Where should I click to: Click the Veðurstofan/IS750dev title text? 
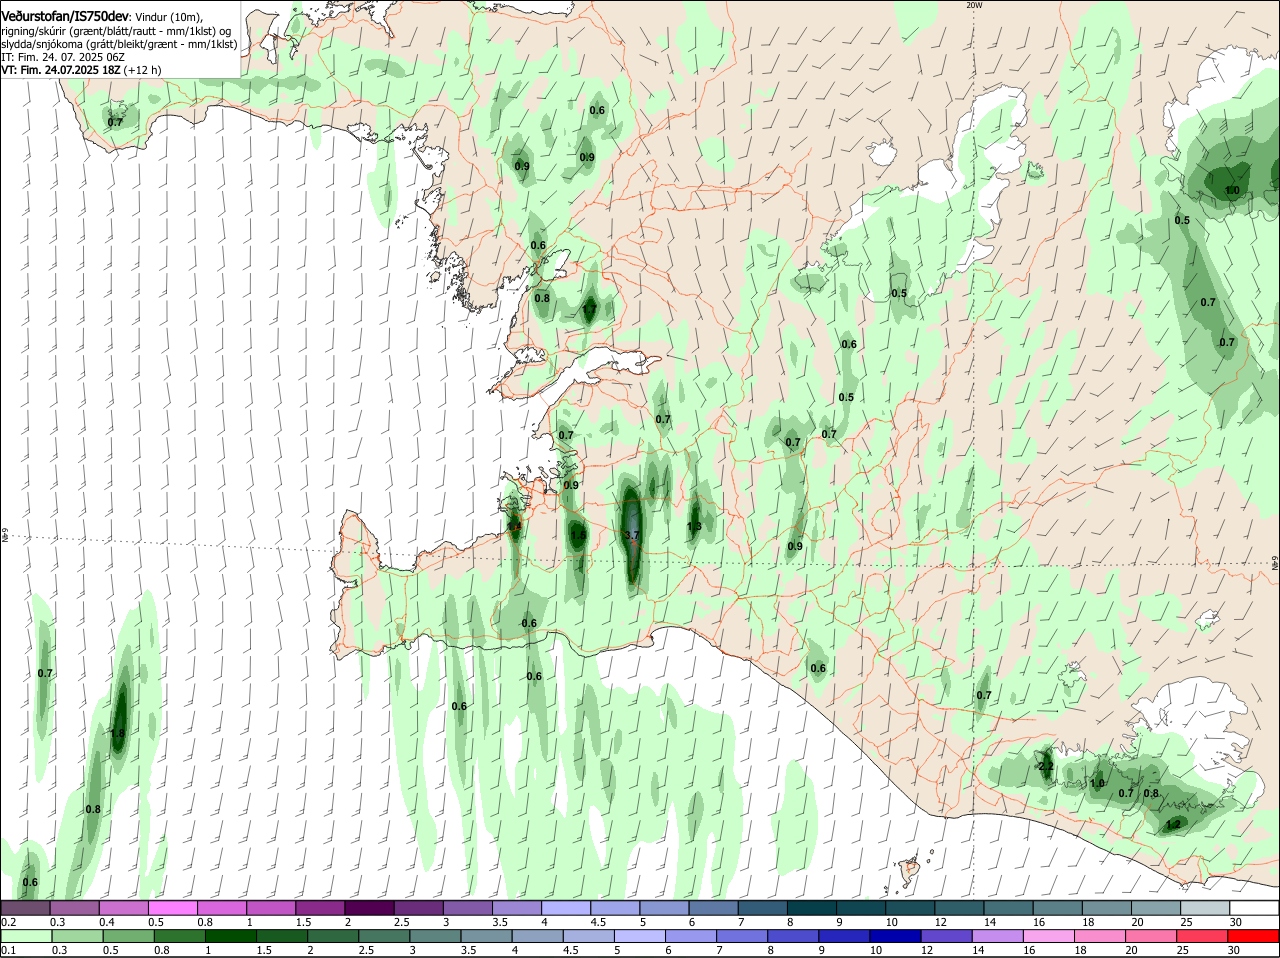[65, 15]
